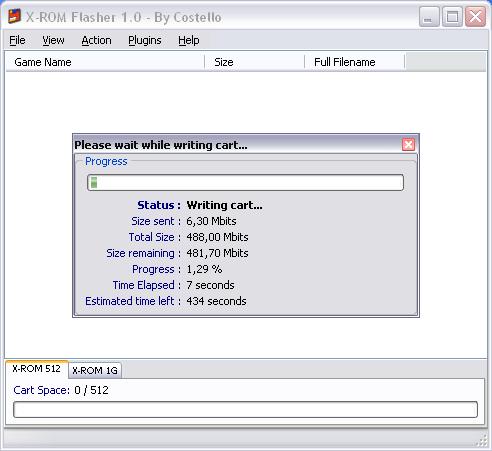The width and height of the screenshot is (492, 451).
Task: Minimize the X-ROM Flasher window
Action: [429, 17]
